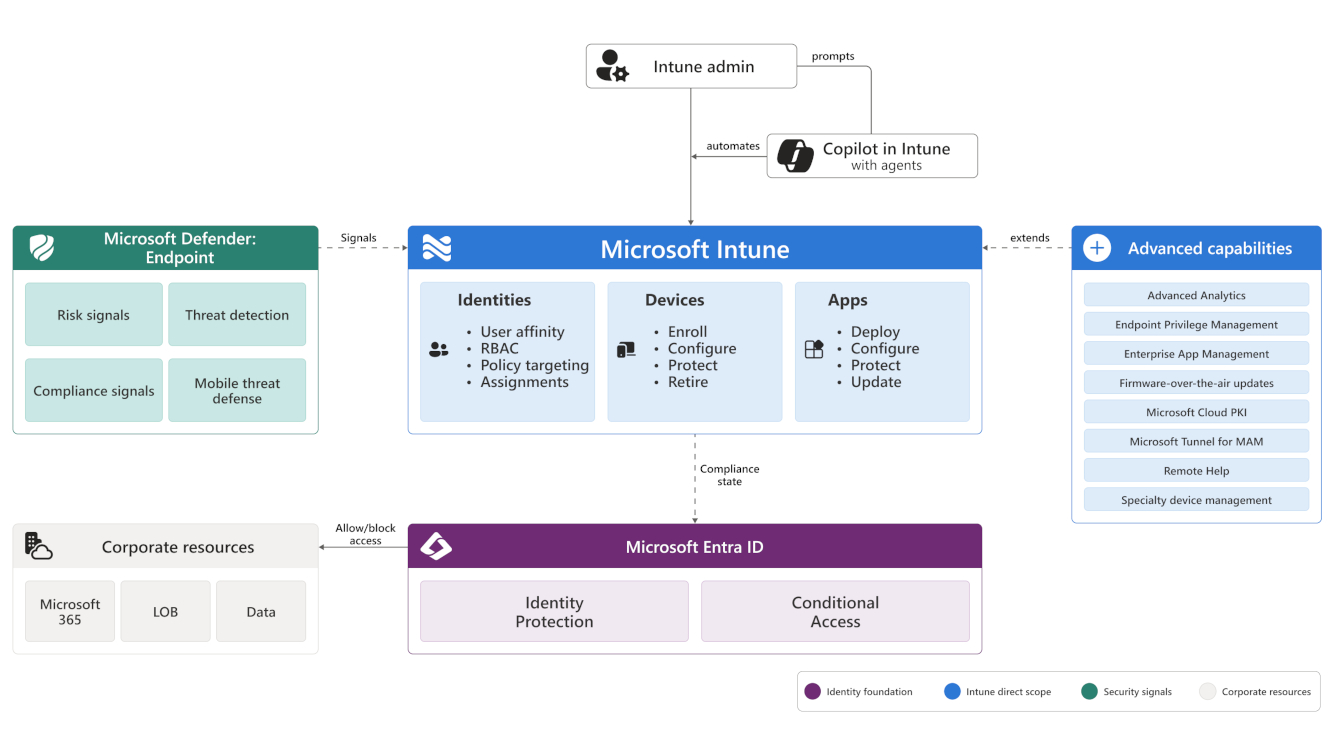Click the blue Intune direct scope legend dot
The image size is (1333, 750).
pos(952,691)
